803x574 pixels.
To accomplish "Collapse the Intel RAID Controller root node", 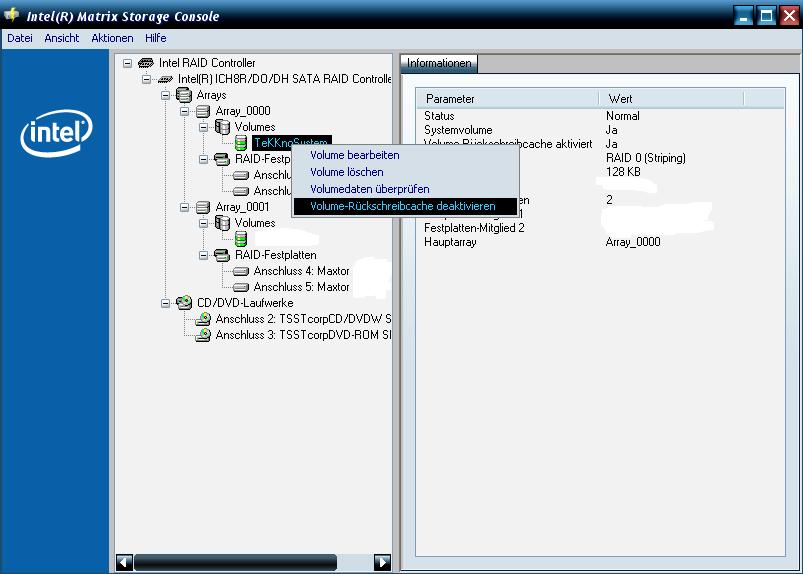I will pyautogui.click(x=128, y=63).
